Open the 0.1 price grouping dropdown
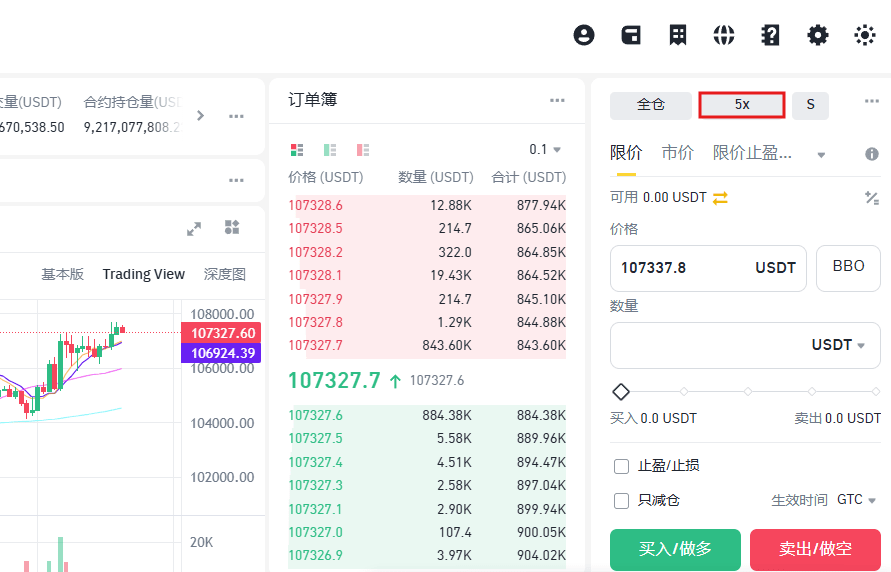 coord(545,150)
